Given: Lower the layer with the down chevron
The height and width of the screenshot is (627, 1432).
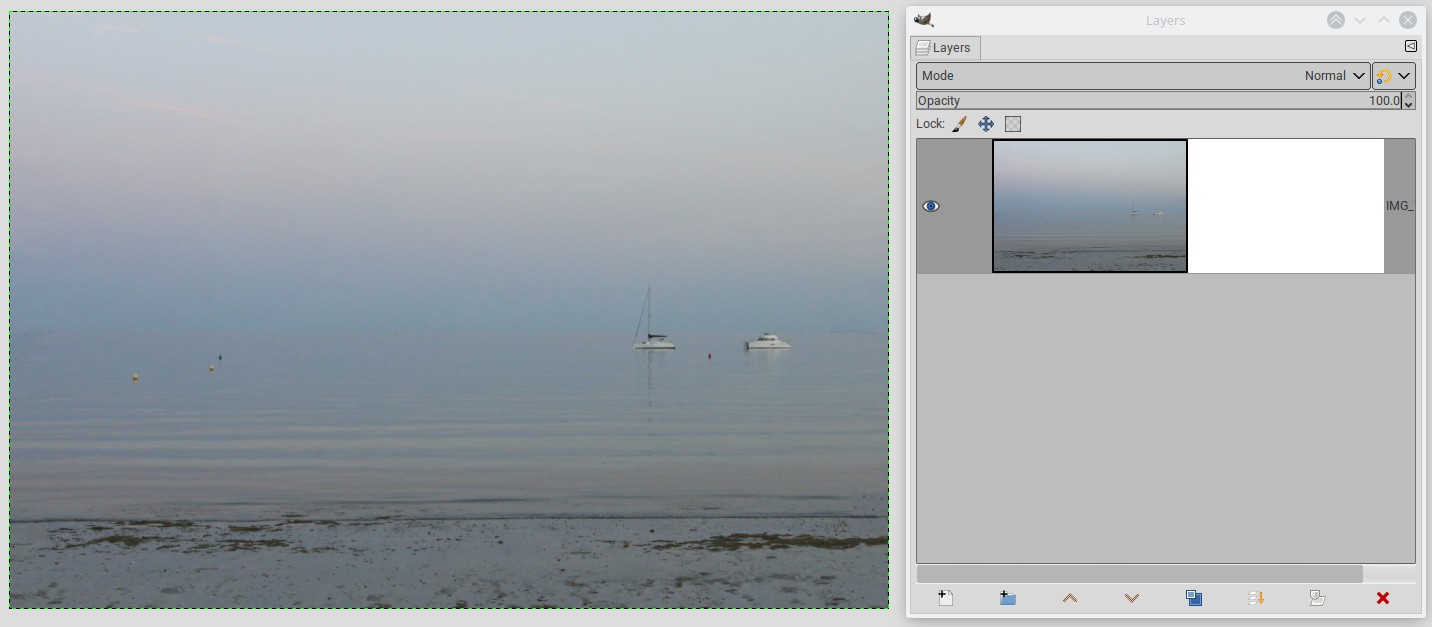Looking at the screenshot, I should coord(1132,598).
